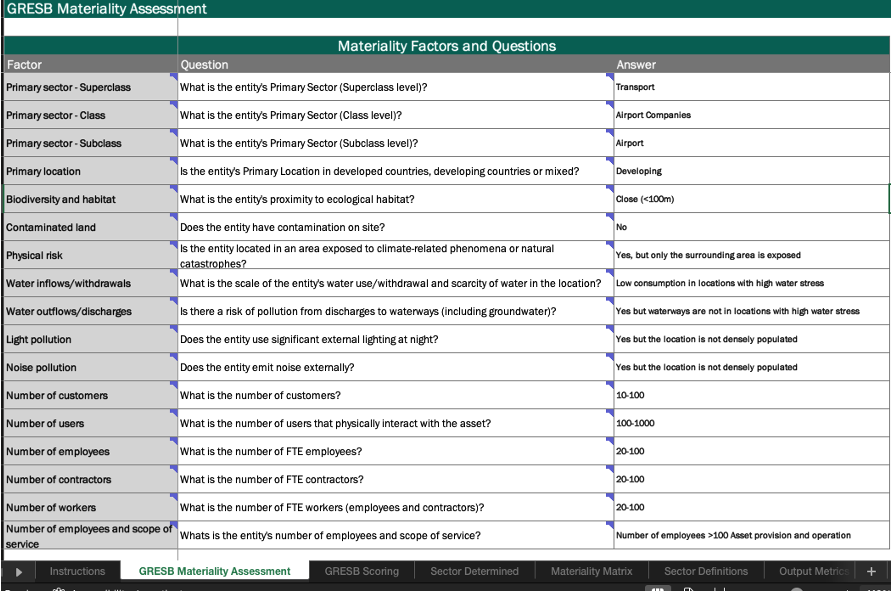Click the 'Number of contractors' factor cell
The image size is (893, 594).
(x=91, y=479)
